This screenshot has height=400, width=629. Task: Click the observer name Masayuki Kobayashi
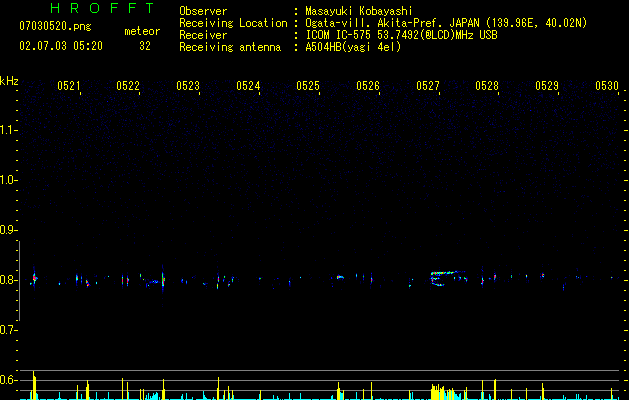point(359,11)
